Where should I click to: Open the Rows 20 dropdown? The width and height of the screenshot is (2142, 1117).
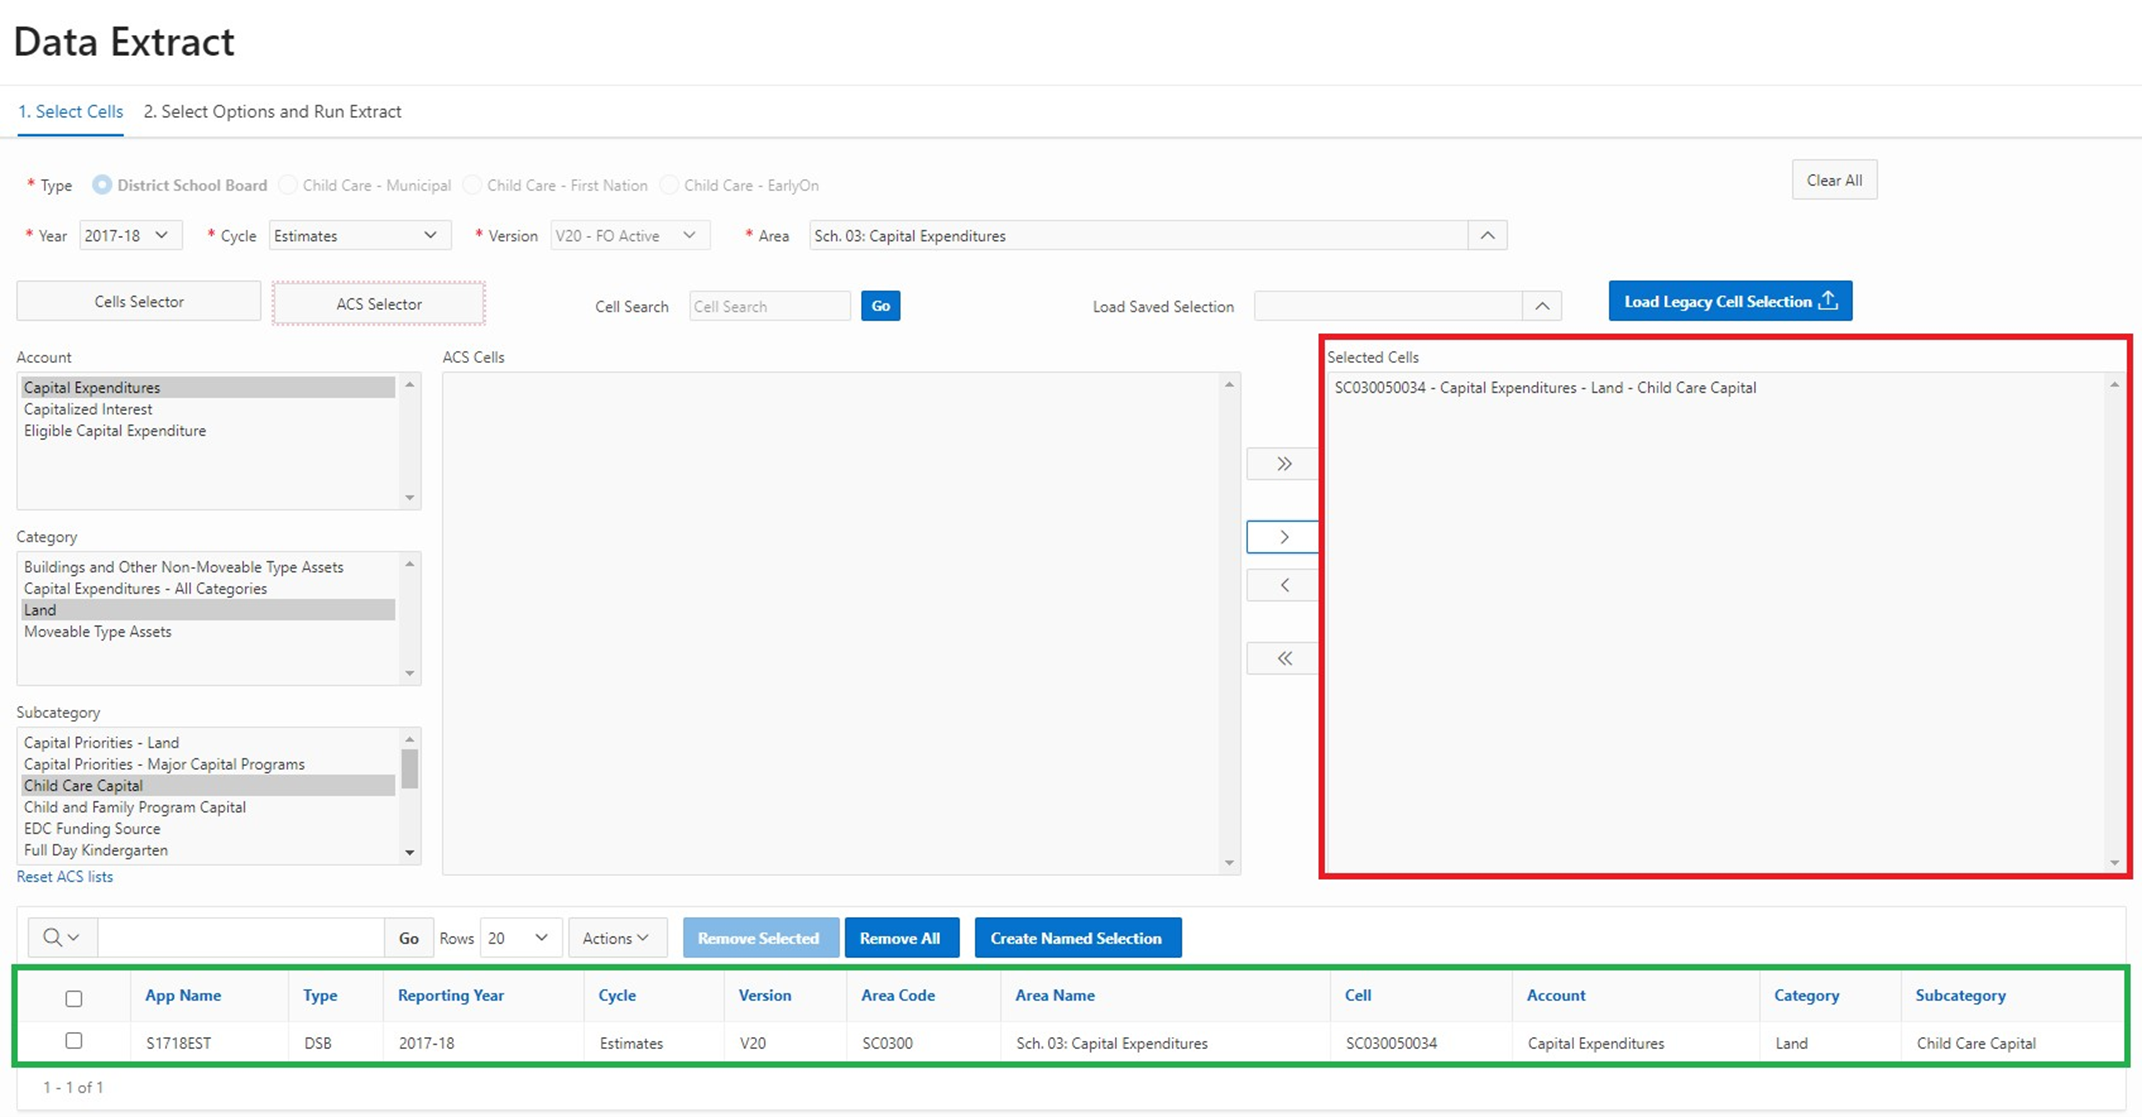coord(520,938)
